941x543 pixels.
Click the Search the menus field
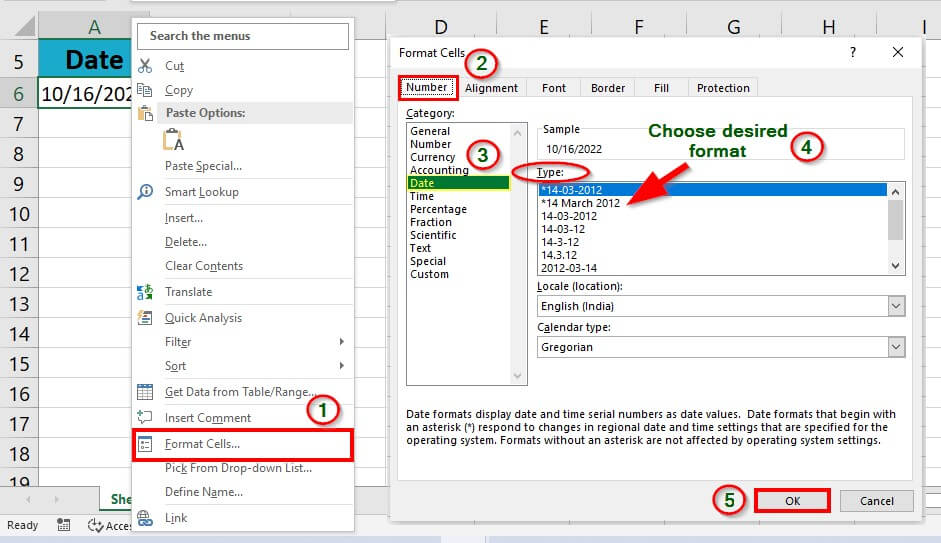point(242,36)
